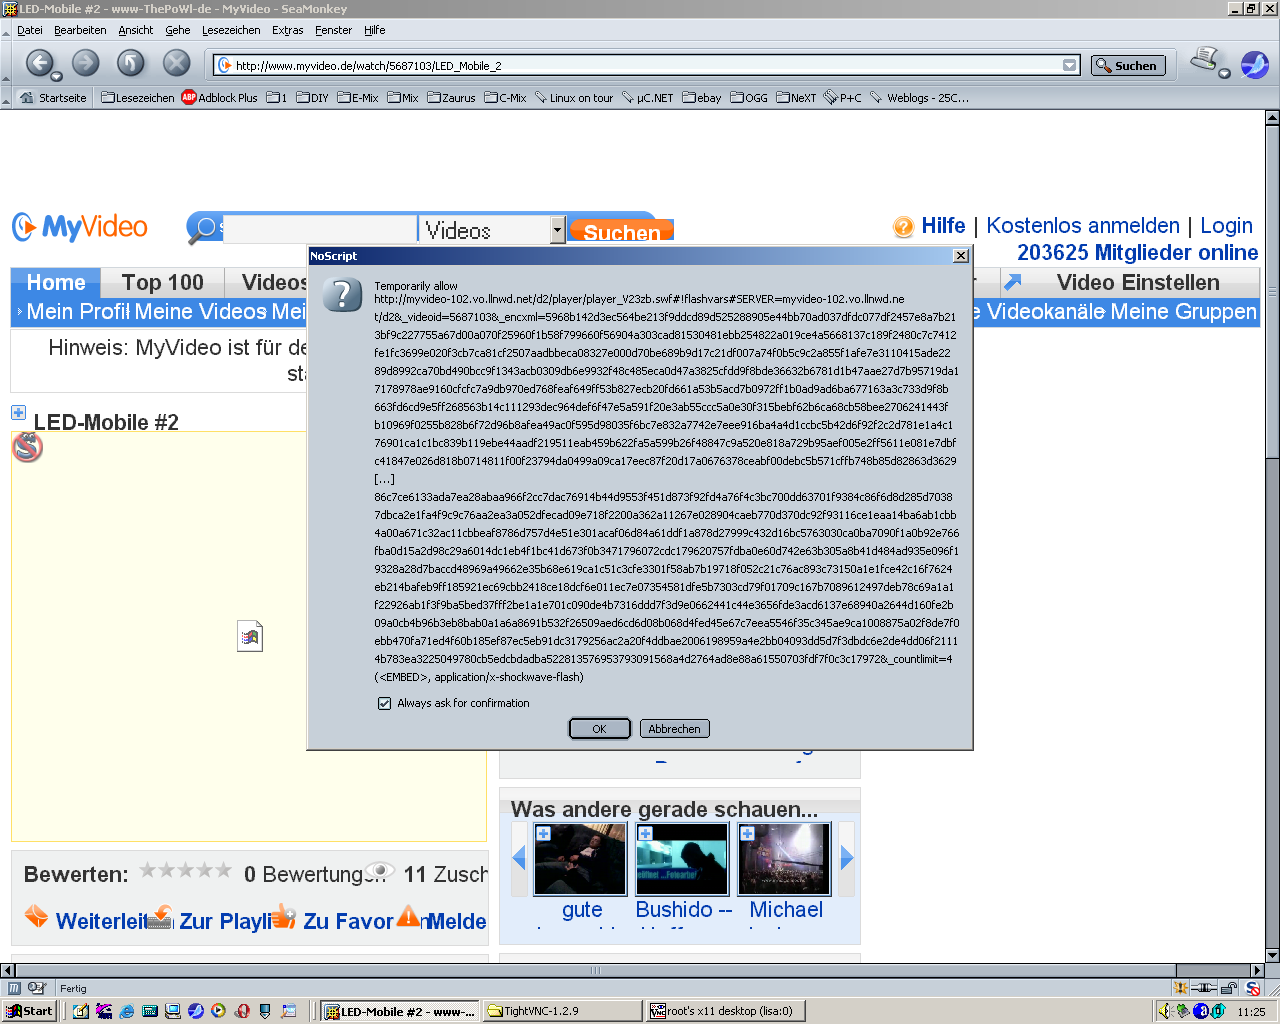1280x1024 pixels.
Task: Click the blocked Flash NoScript placeholder icon
Action: point(27,447)
